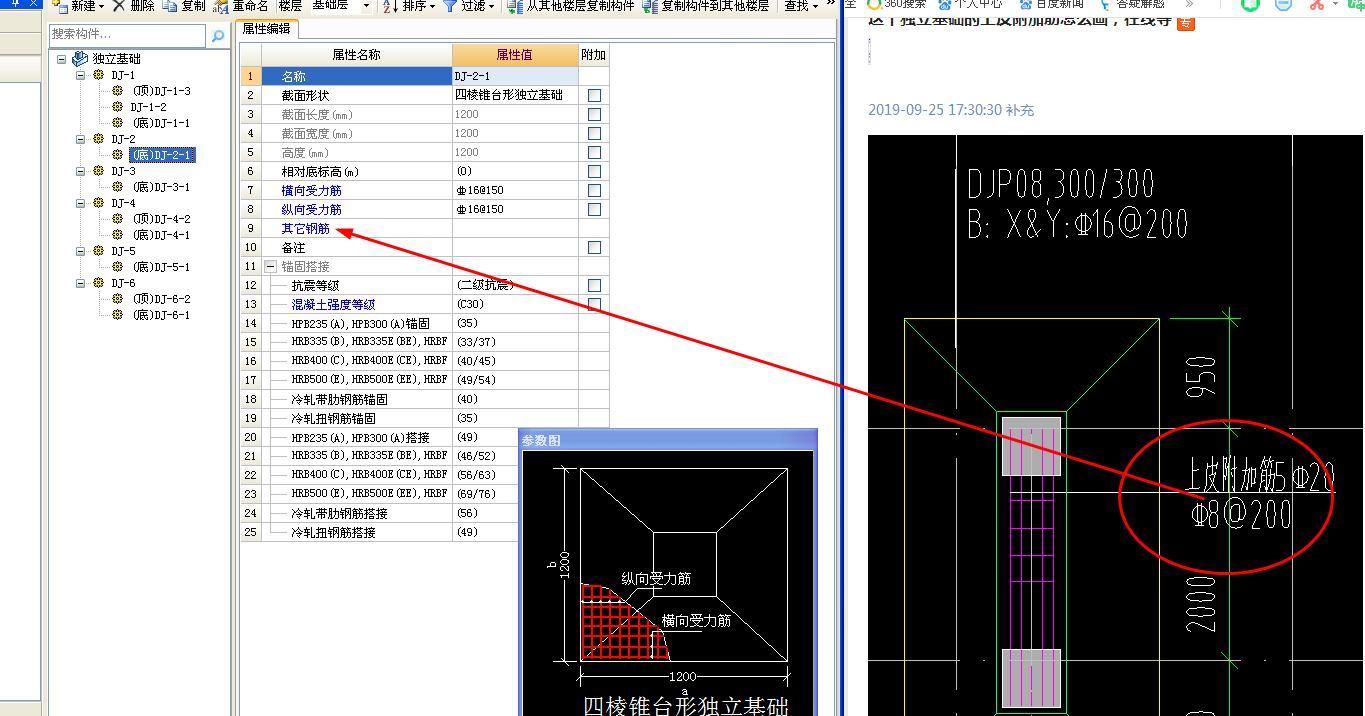This screenshot has height=716, width=1365.
Task: Tick the 附加 checkbox for 抗震等级
Action: pyautogui.click(x=594, y=285)
